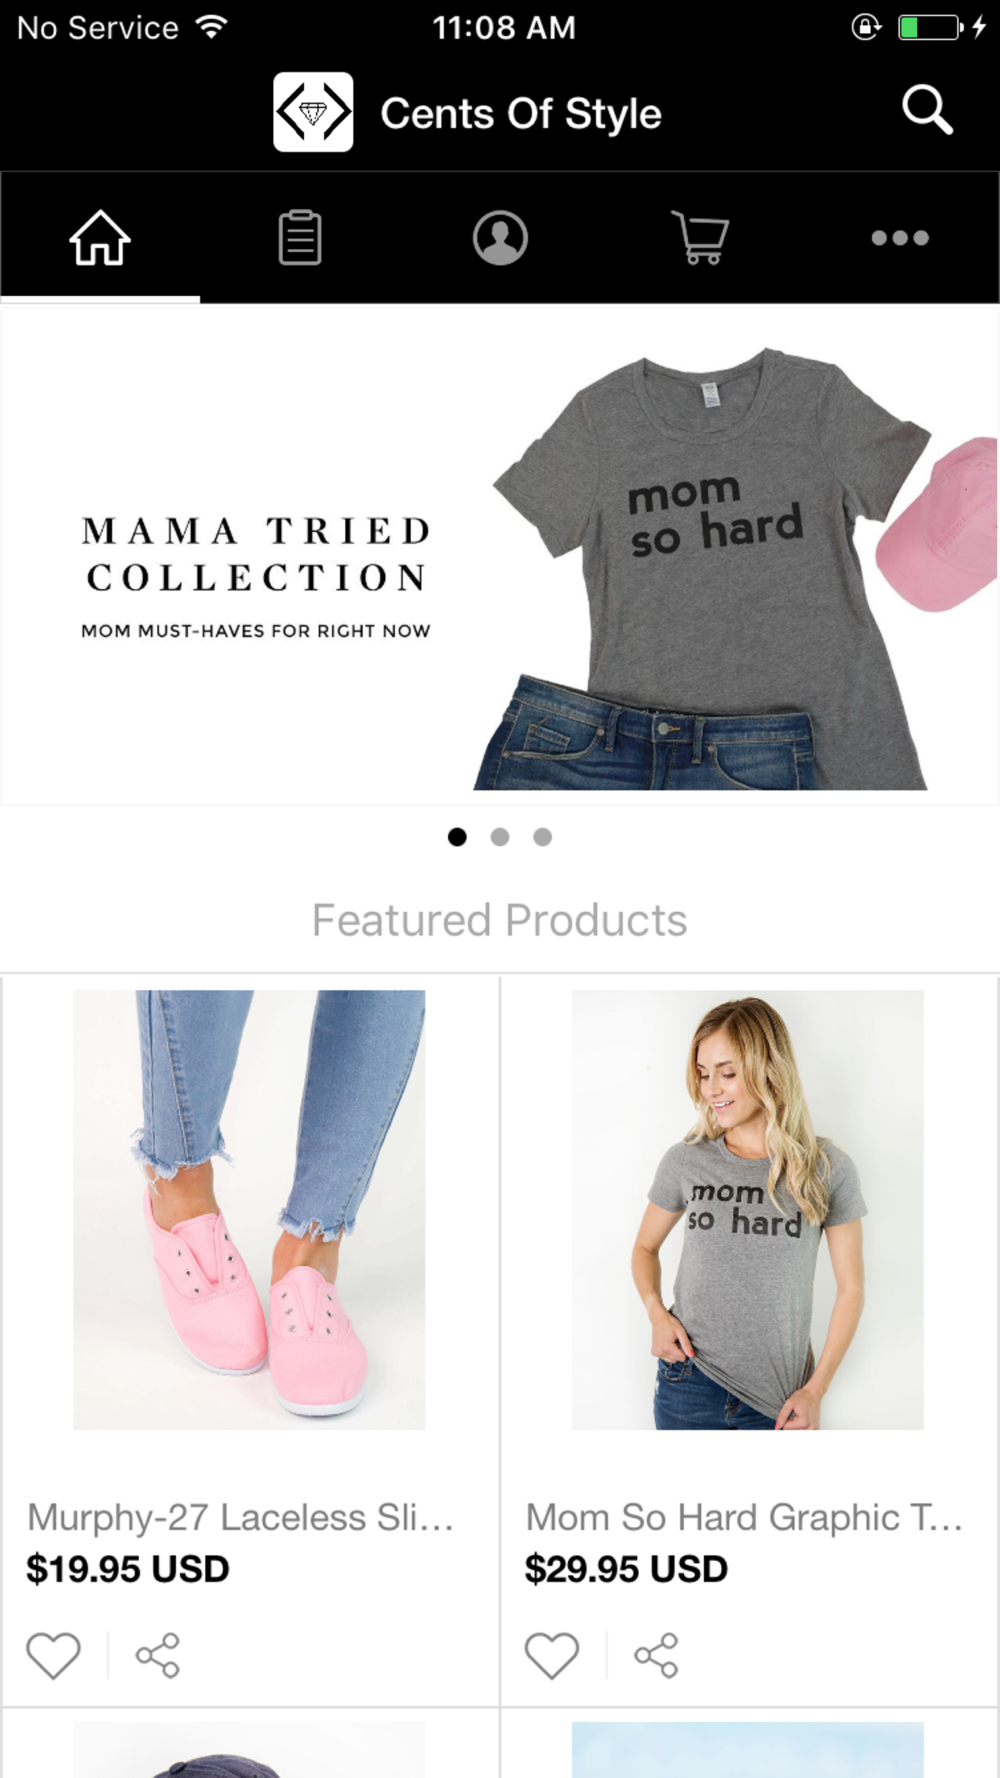Open the Mom So Hard Graphic T... title
Screen dimensions: 1000x1778
coord(744,1518)
